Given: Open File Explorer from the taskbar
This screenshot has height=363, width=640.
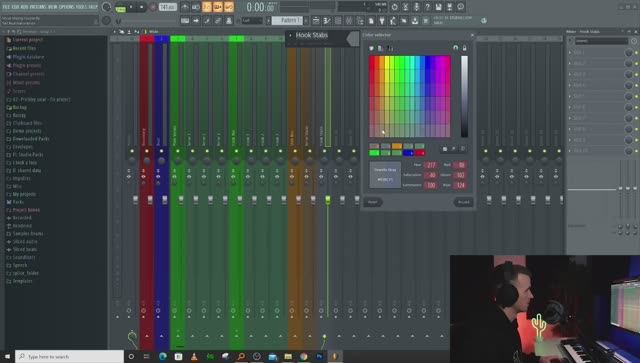Looking at the screenshot, I should (288, 356).
